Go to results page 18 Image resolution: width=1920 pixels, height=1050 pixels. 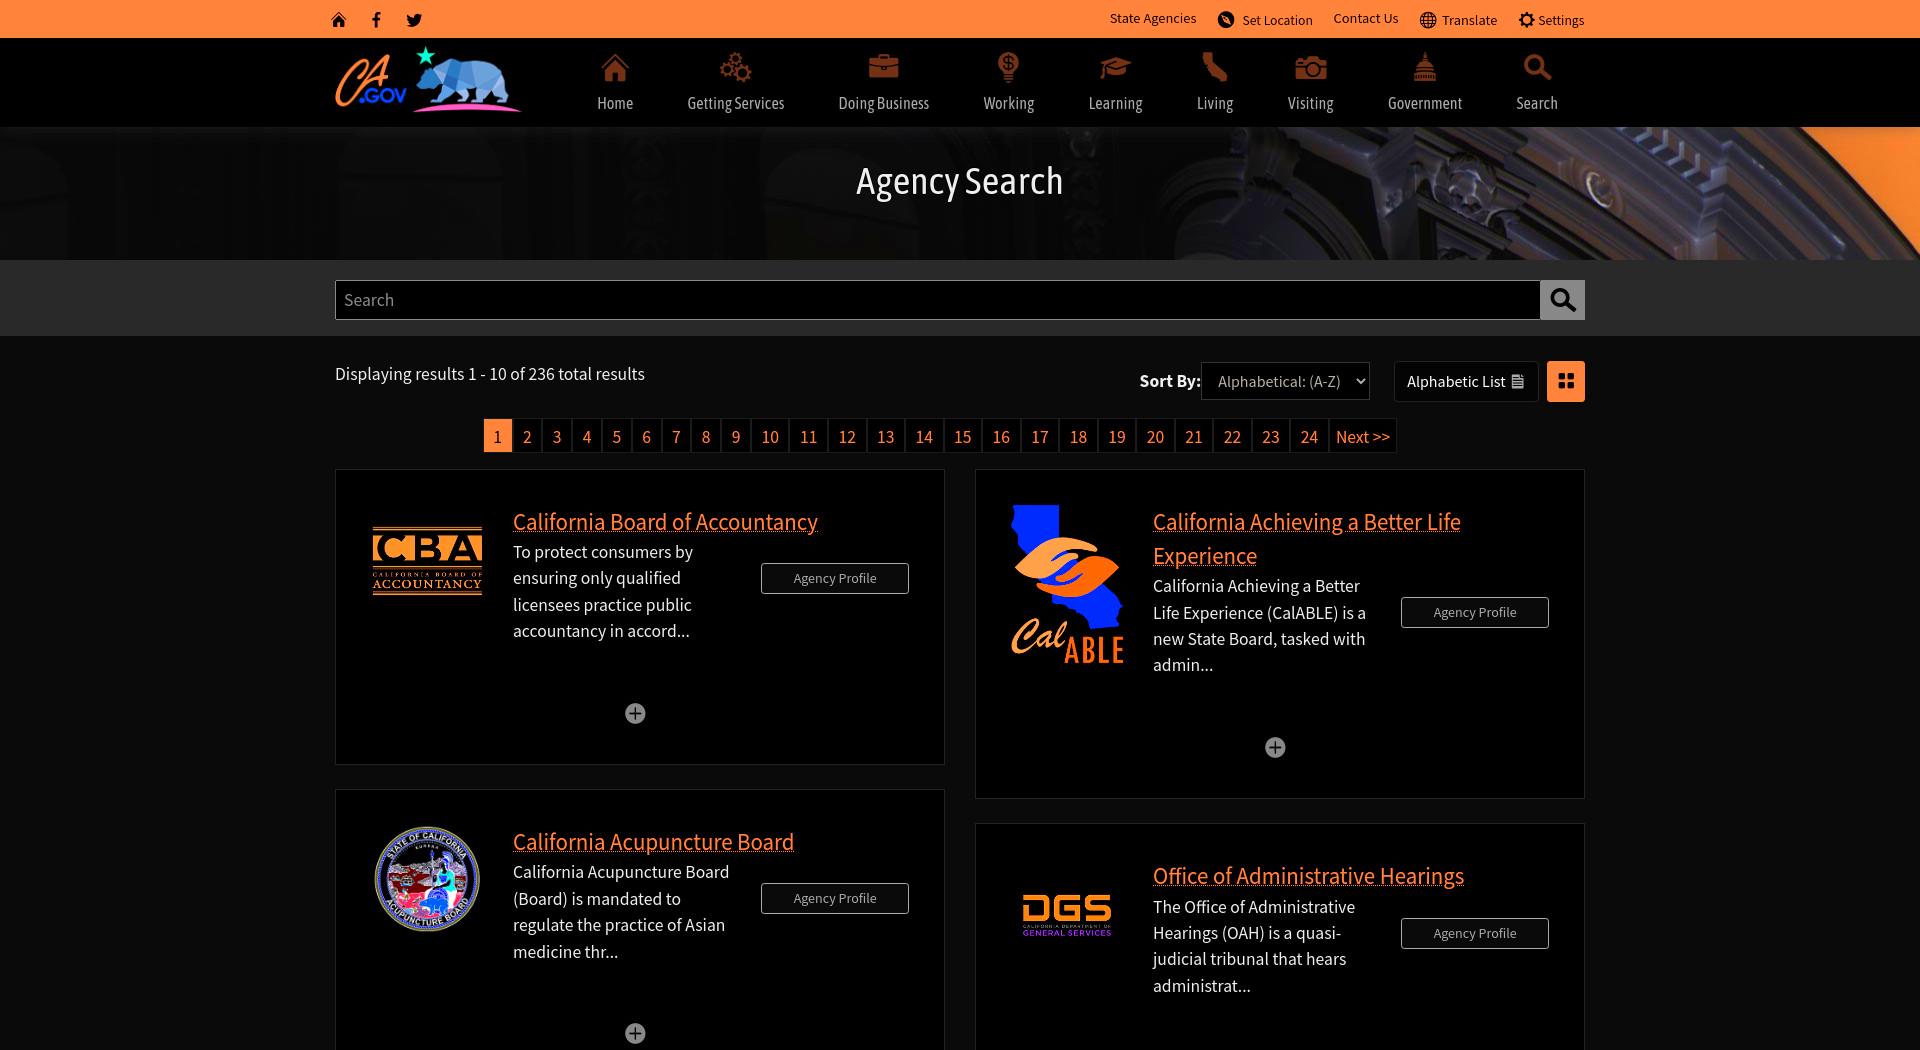pyautogui.click(x=1078, y=436)
